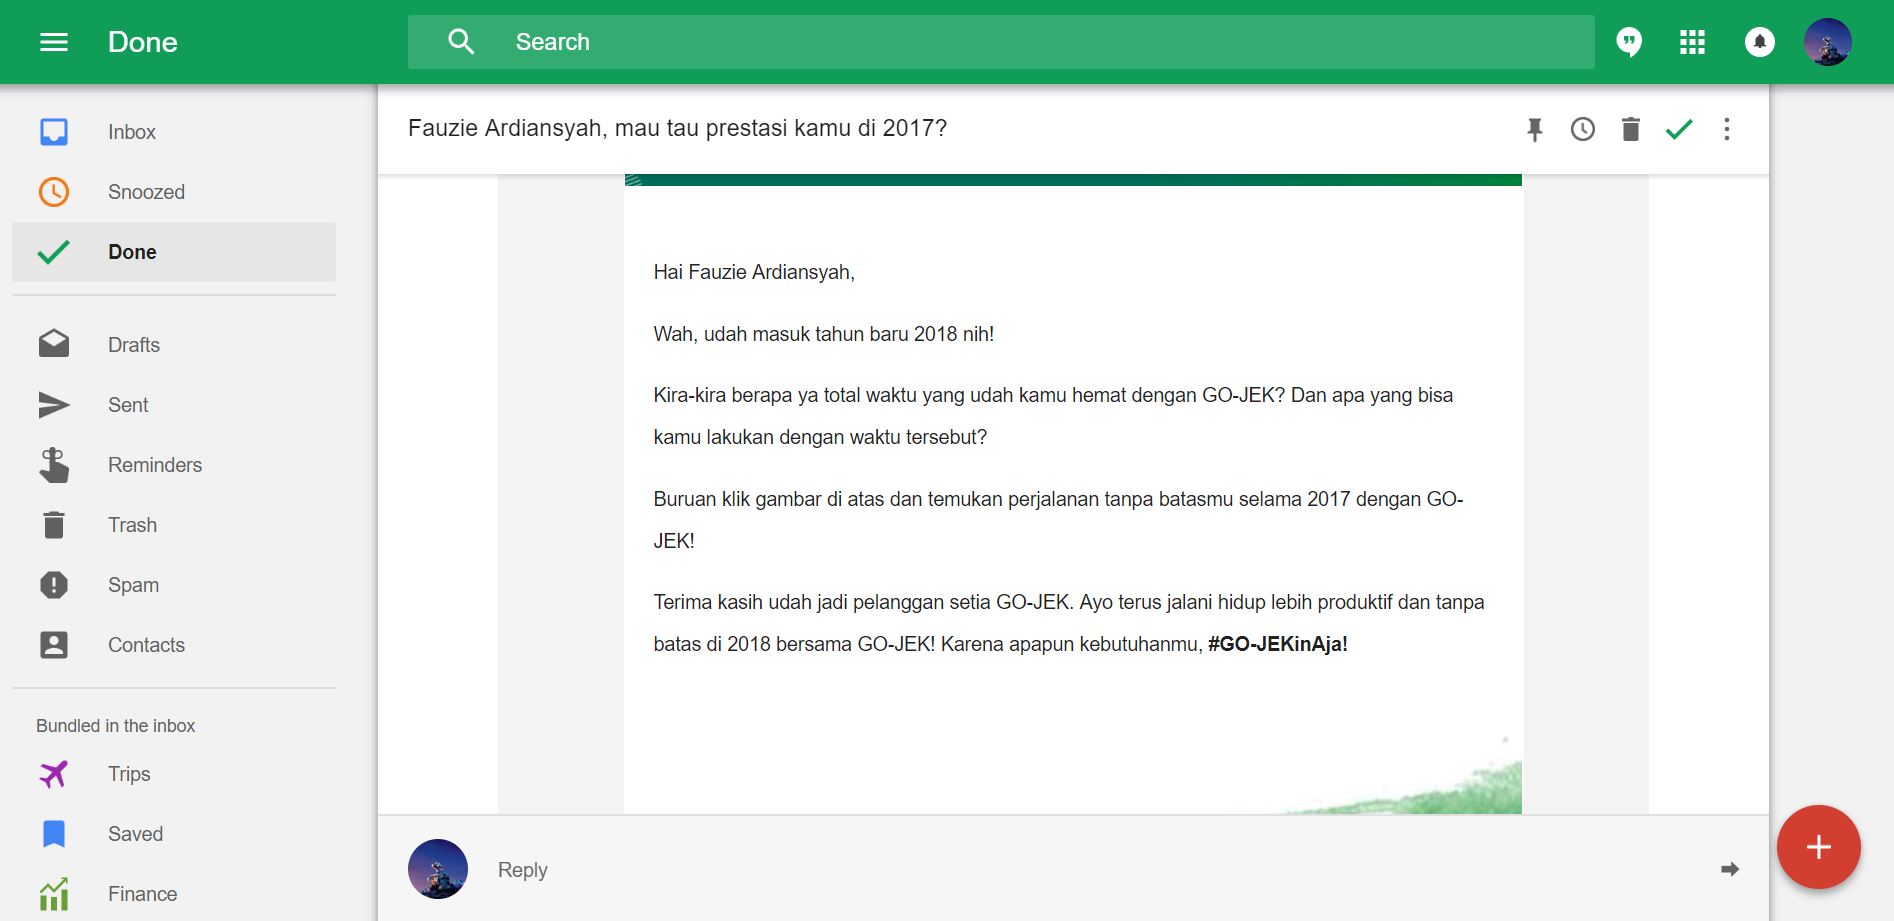1894x921 pixels.
Task: Snooze this email with clock icon
Action: coord(1583,129)
